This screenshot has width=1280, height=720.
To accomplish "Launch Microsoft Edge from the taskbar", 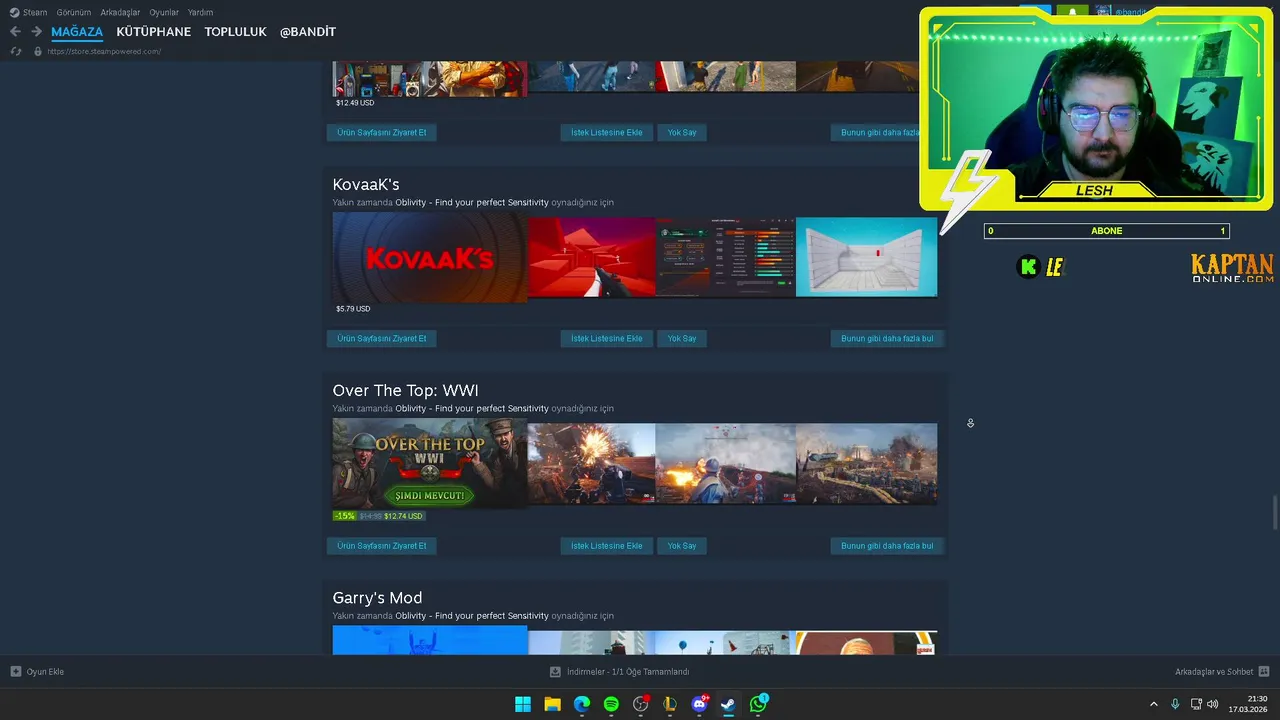I will [x=582, y=704].
